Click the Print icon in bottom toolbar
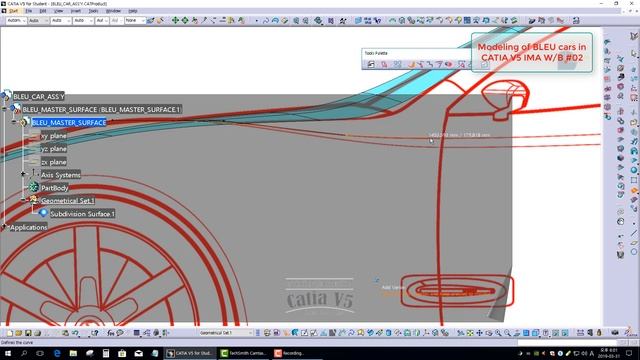Screen dimensions: 640x360 pyautogui.click(x=37, y=333)
